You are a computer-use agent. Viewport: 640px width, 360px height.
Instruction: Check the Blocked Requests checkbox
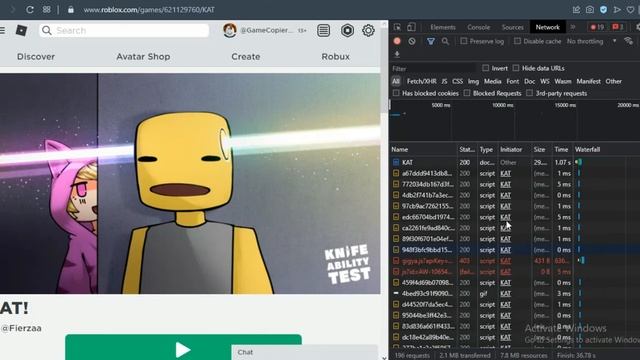467,93
